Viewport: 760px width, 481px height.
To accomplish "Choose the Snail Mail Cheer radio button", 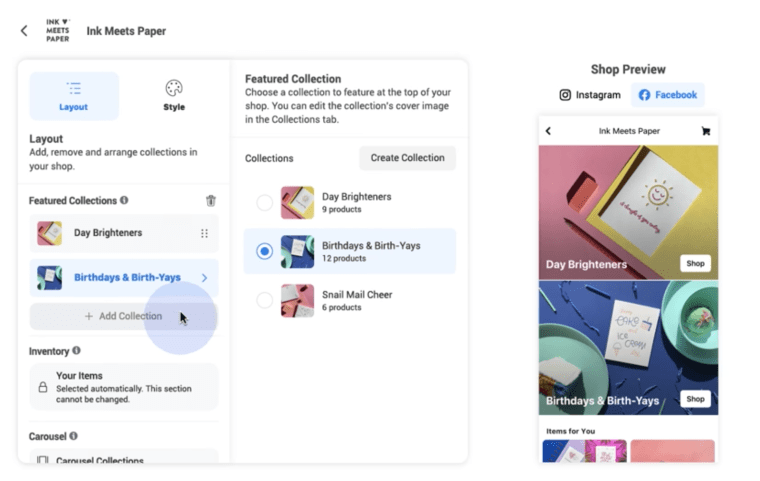I will (x=264, y=300).
